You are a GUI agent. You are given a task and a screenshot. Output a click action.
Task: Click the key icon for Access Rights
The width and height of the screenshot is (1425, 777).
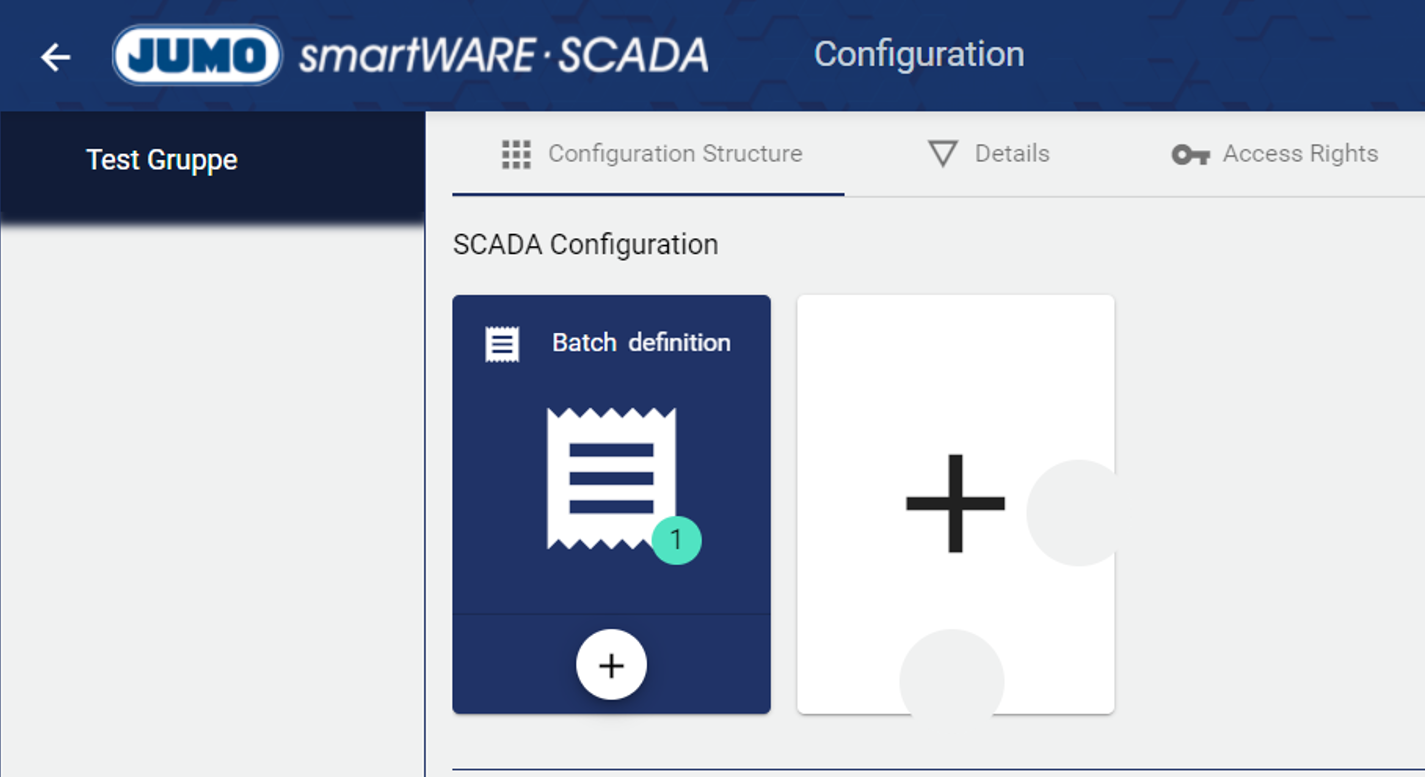(1190, 154)
